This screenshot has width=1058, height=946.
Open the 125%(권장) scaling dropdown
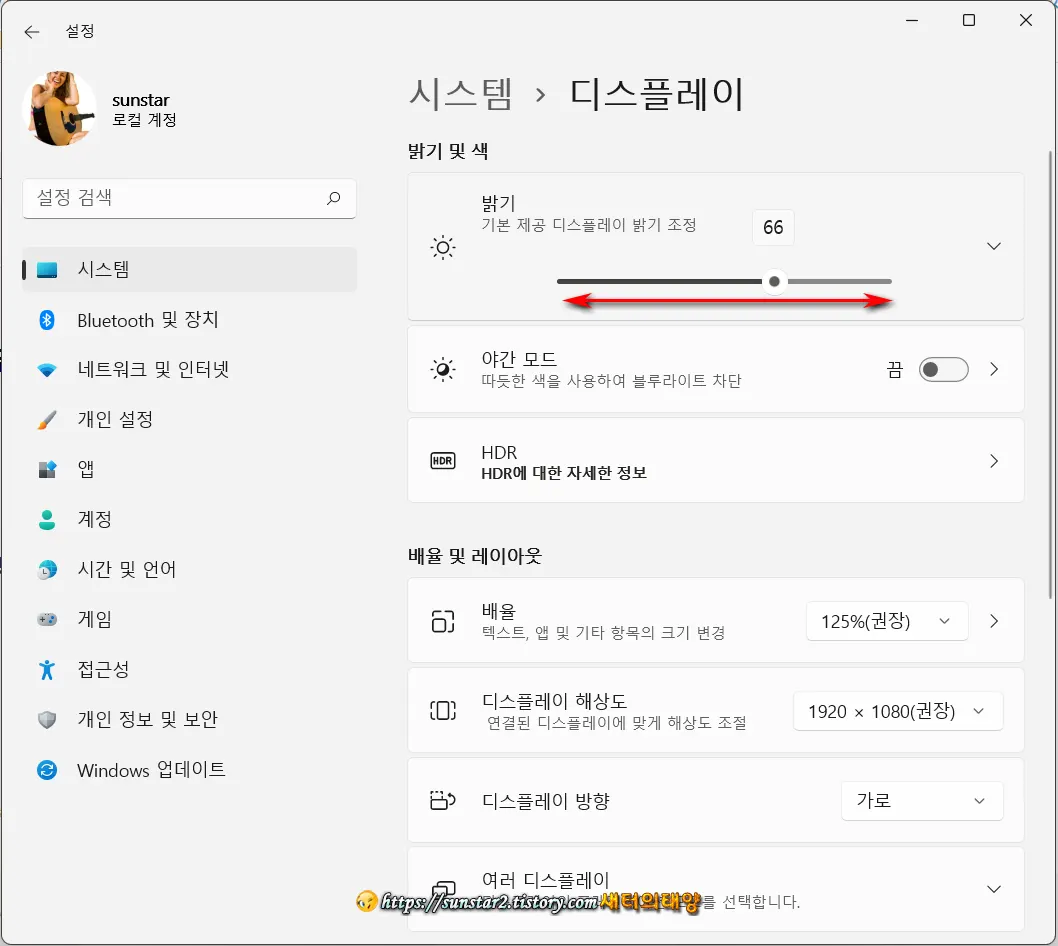[x=886, y=620]
